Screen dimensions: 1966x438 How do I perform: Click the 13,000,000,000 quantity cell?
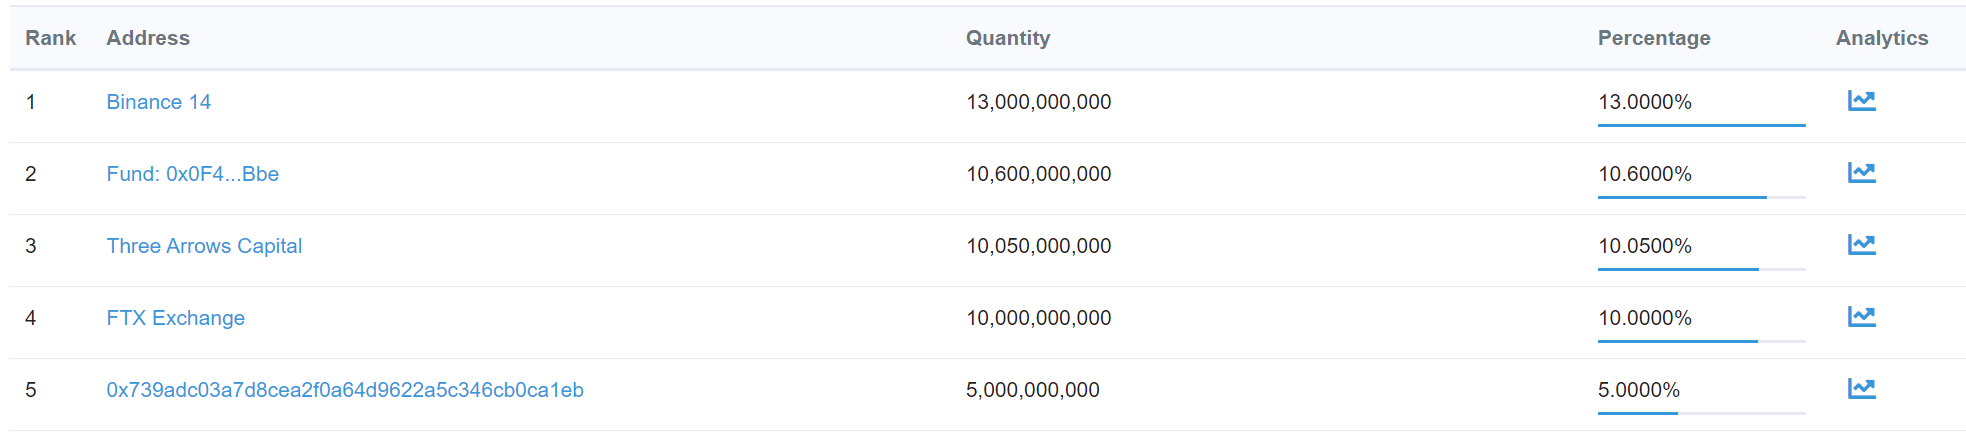click(1038, 102)
